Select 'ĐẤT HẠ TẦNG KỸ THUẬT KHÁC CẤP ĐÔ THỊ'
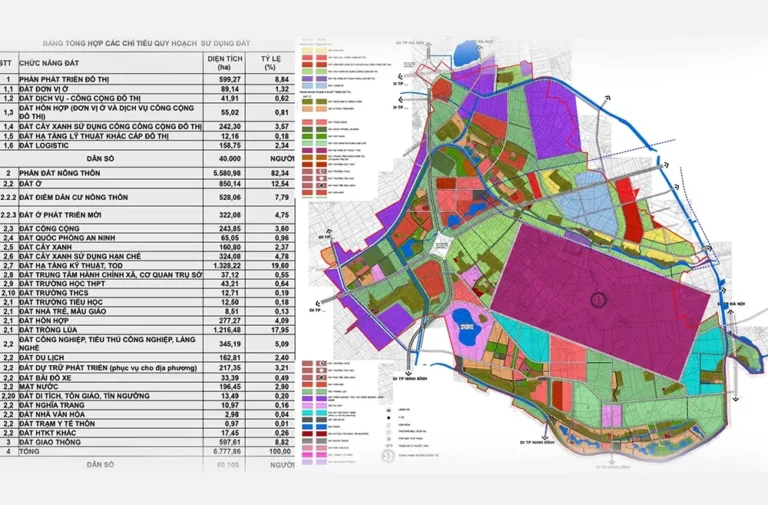 pyautogui.click(x=94, y=136)
